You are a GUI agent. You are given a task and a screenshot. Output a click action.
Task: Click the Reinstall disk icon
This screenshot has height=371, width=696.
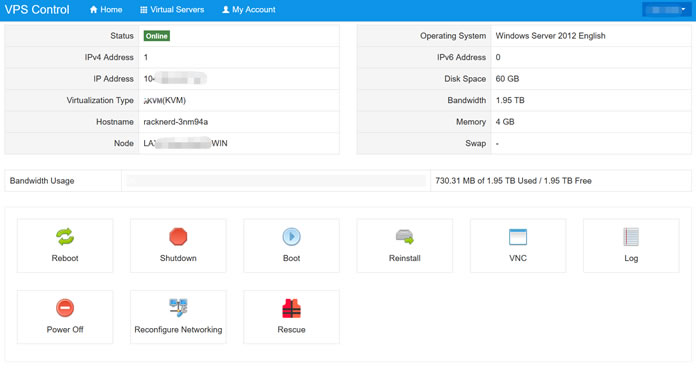404,237
